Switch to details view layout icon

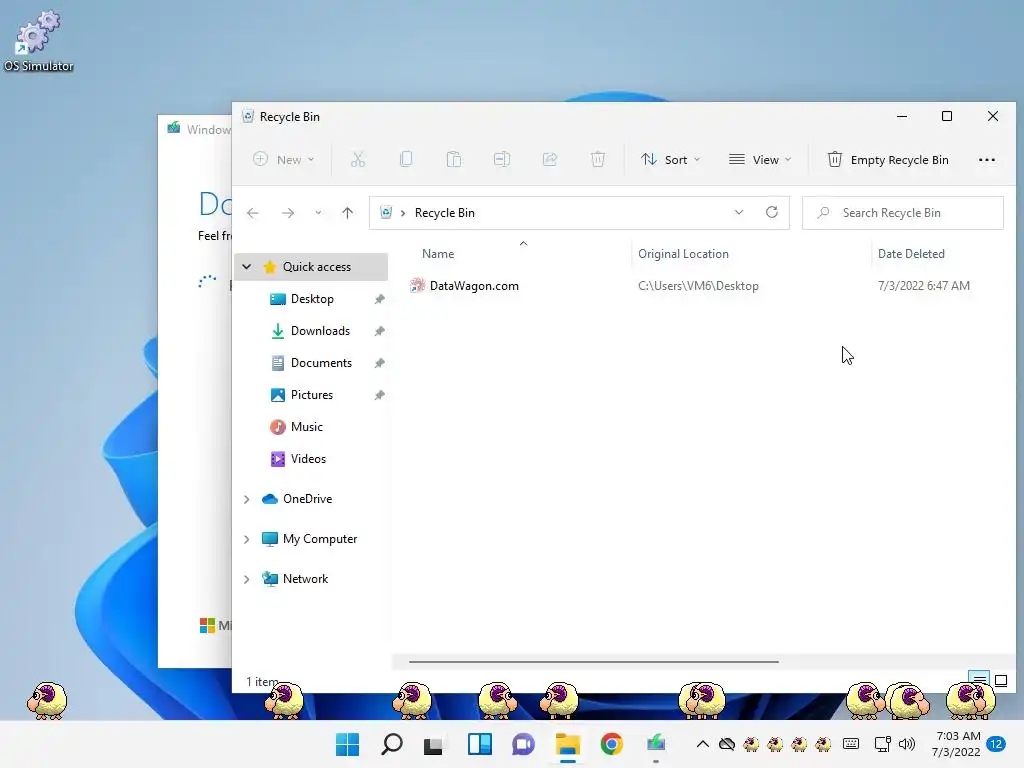click(978, 680)
